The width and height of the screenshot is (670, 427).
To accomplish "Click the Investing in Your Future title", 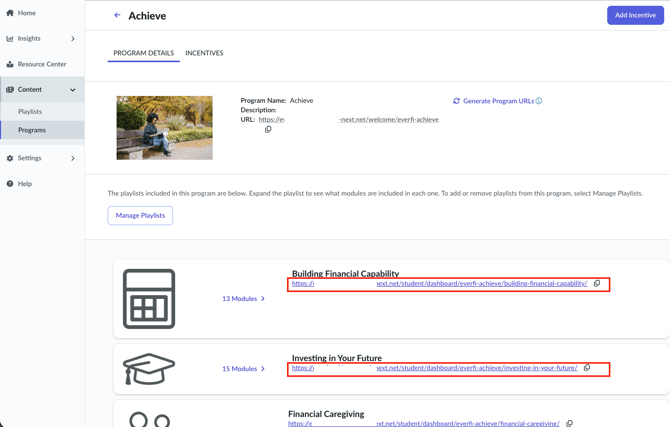I will pos(337,358).
